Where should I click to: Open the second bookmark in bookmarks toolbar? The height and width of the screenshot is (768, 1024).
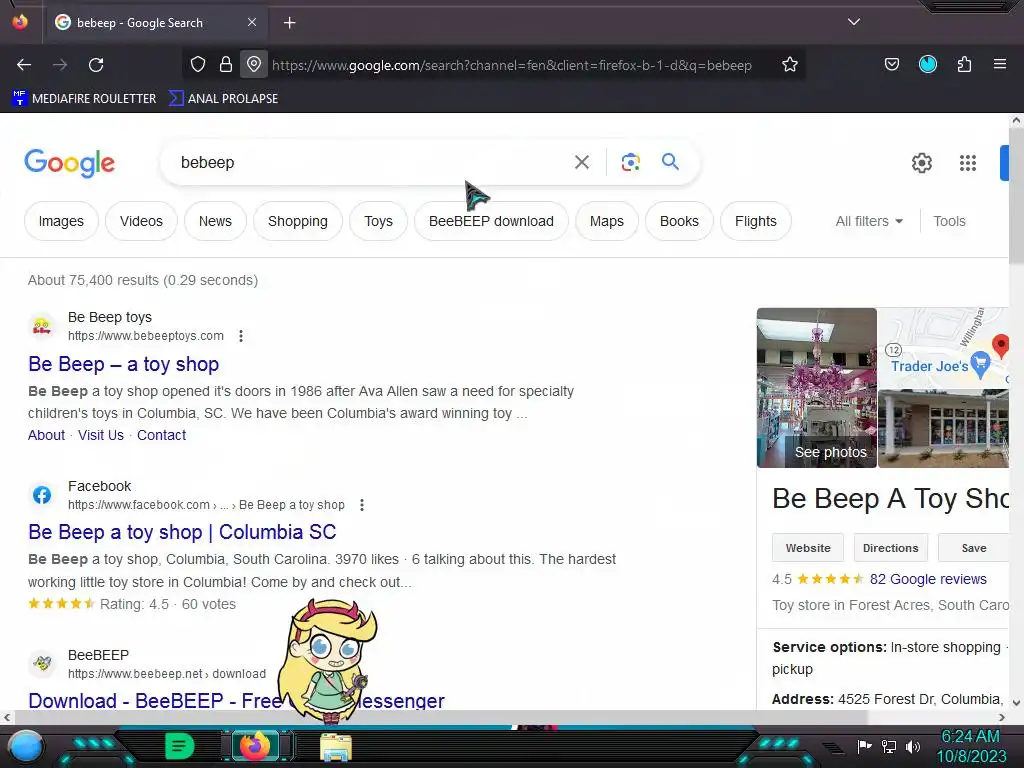[x=223, y=99]
